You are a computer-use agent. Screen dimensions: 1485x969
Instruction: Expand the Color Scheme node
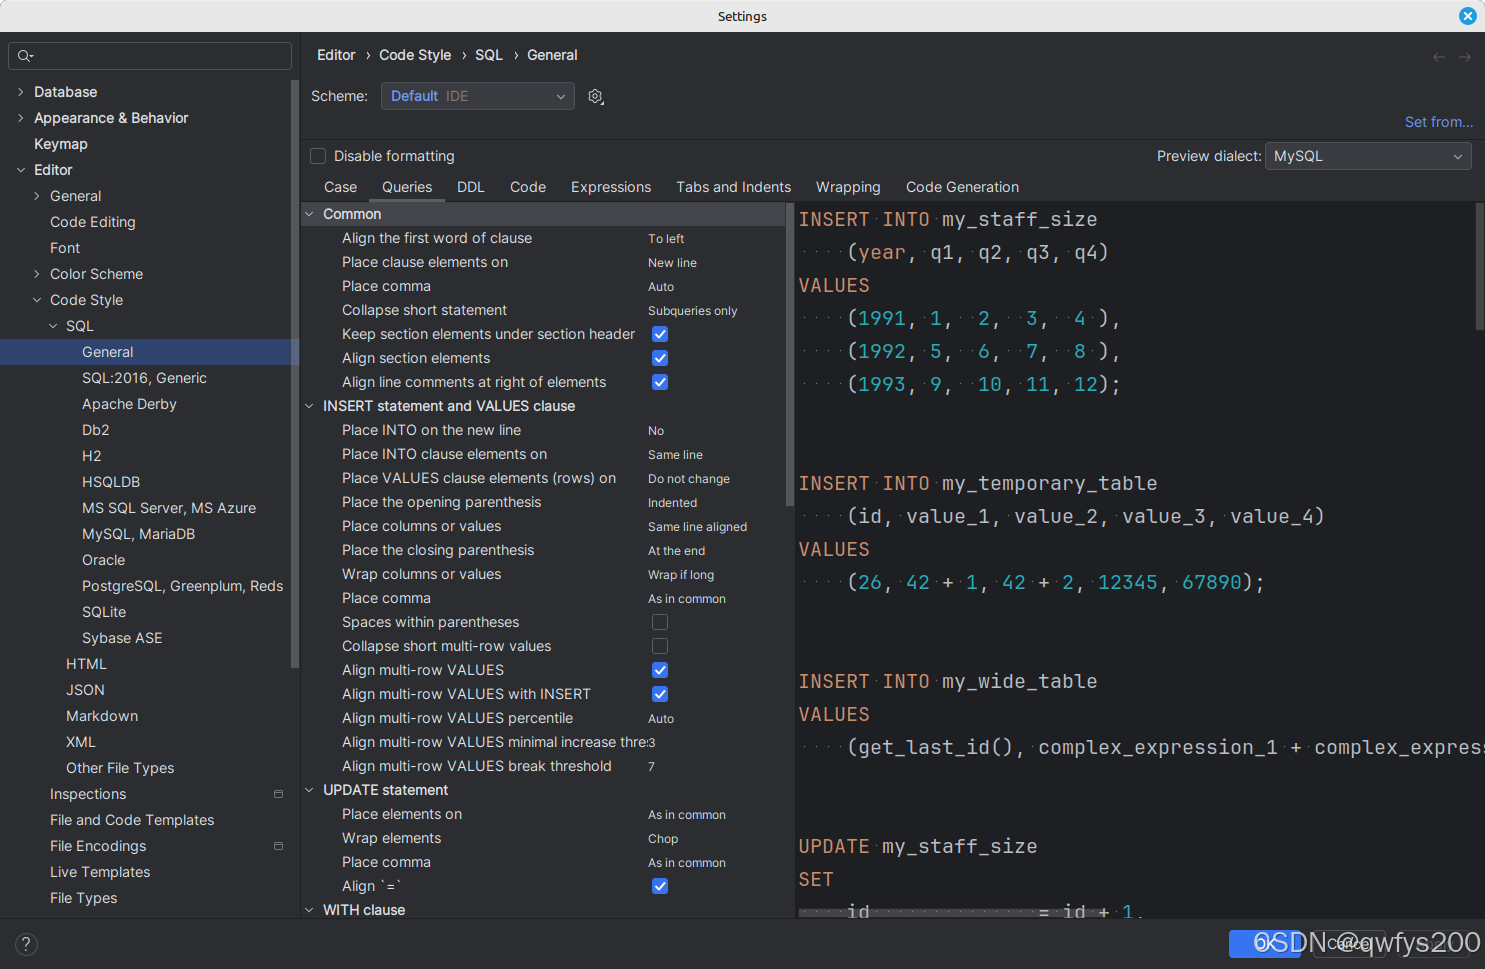click(x=37, y=274)
